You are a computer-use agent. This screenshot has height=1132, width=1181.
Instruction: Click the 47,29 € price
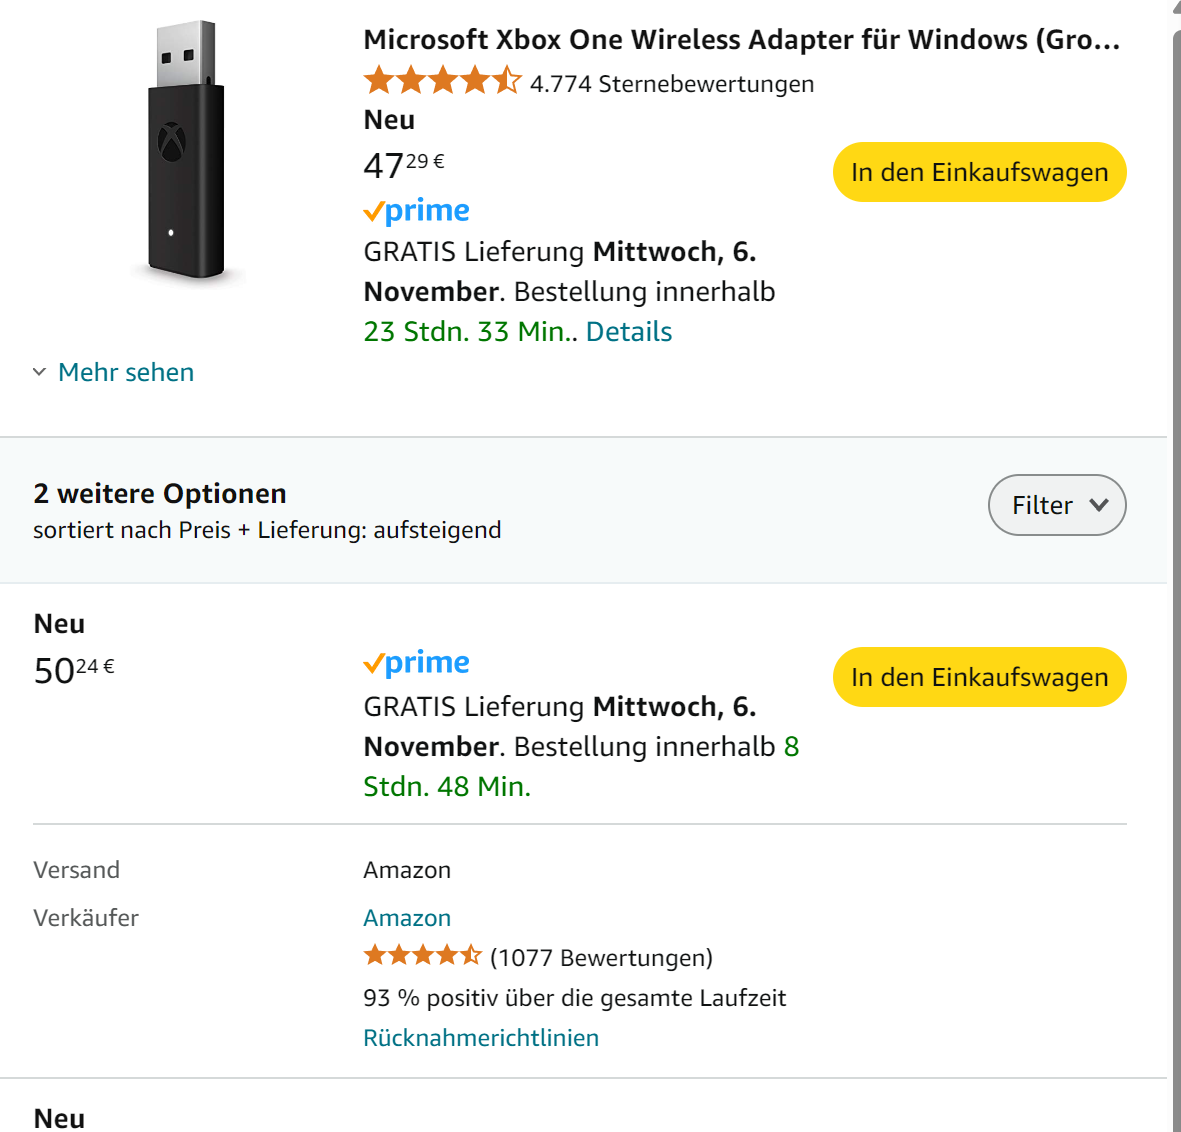coord(403,165)
